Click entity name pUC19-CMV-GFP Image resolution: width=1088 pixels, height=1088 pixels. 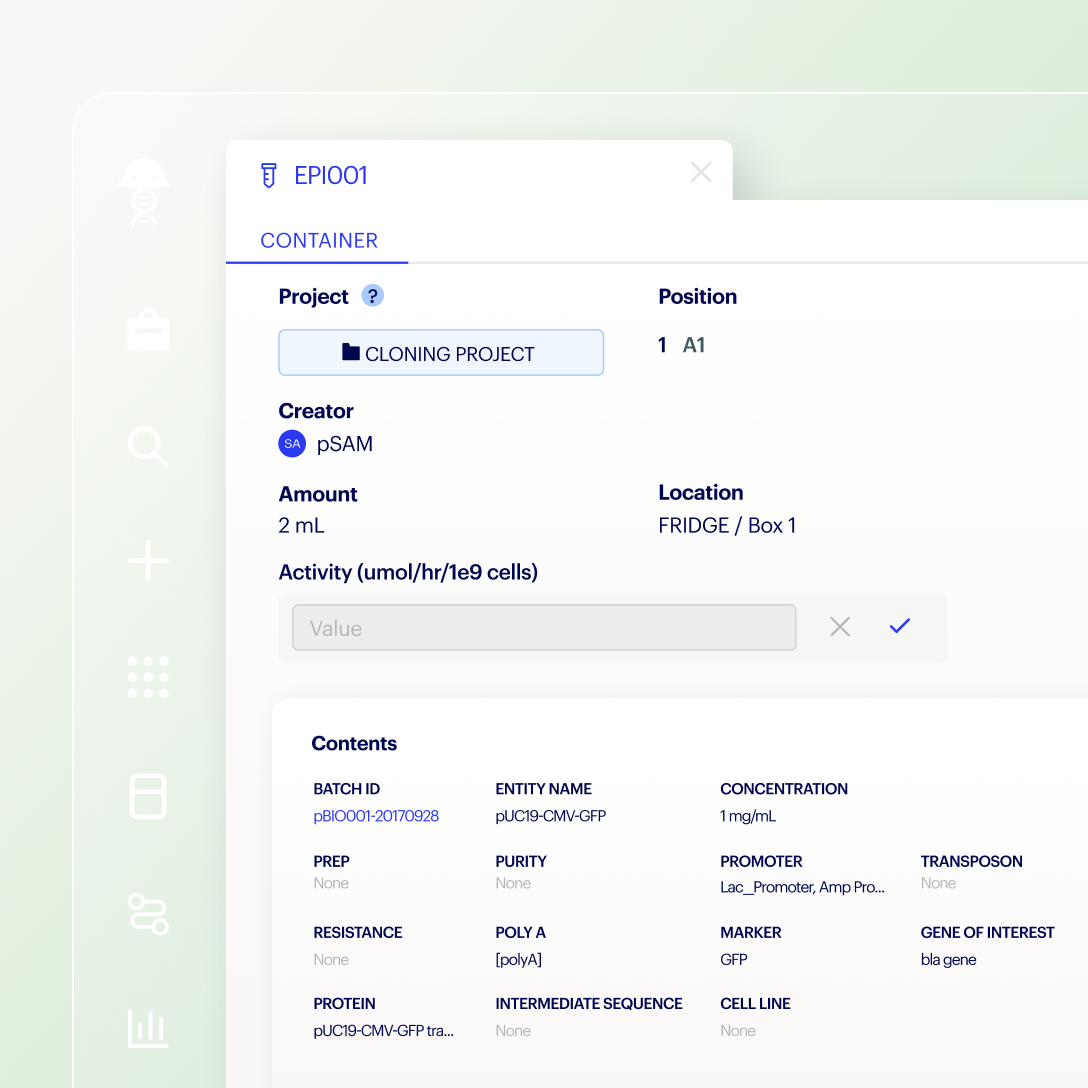(550, 816)
